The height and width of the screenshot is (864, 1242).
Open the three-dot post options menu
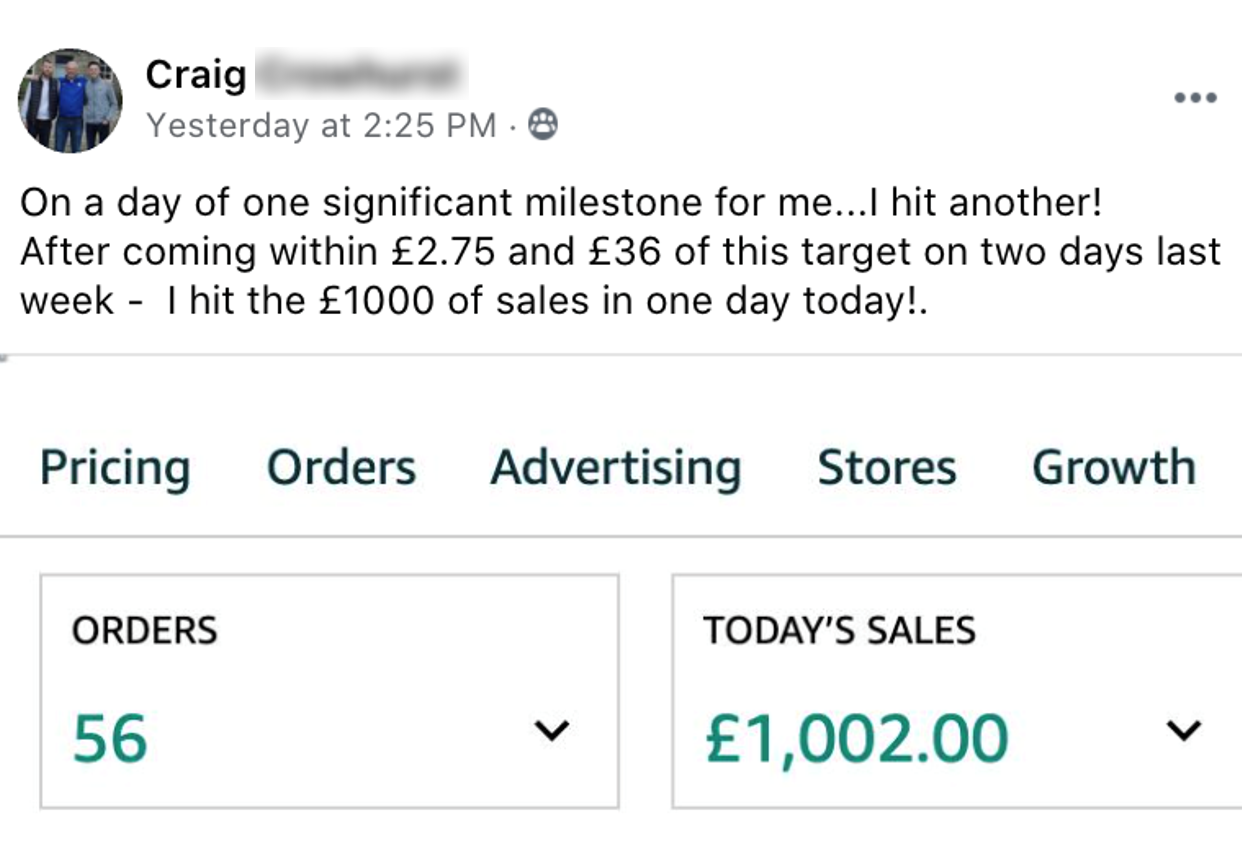click(1195, 98)
